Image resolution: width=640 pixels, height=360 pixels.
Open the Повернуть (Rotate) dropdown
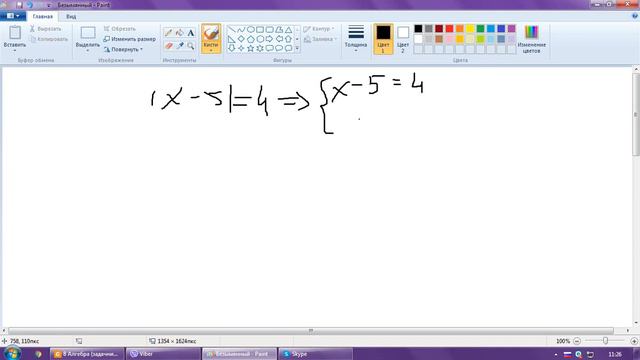[x=123, y=49]
